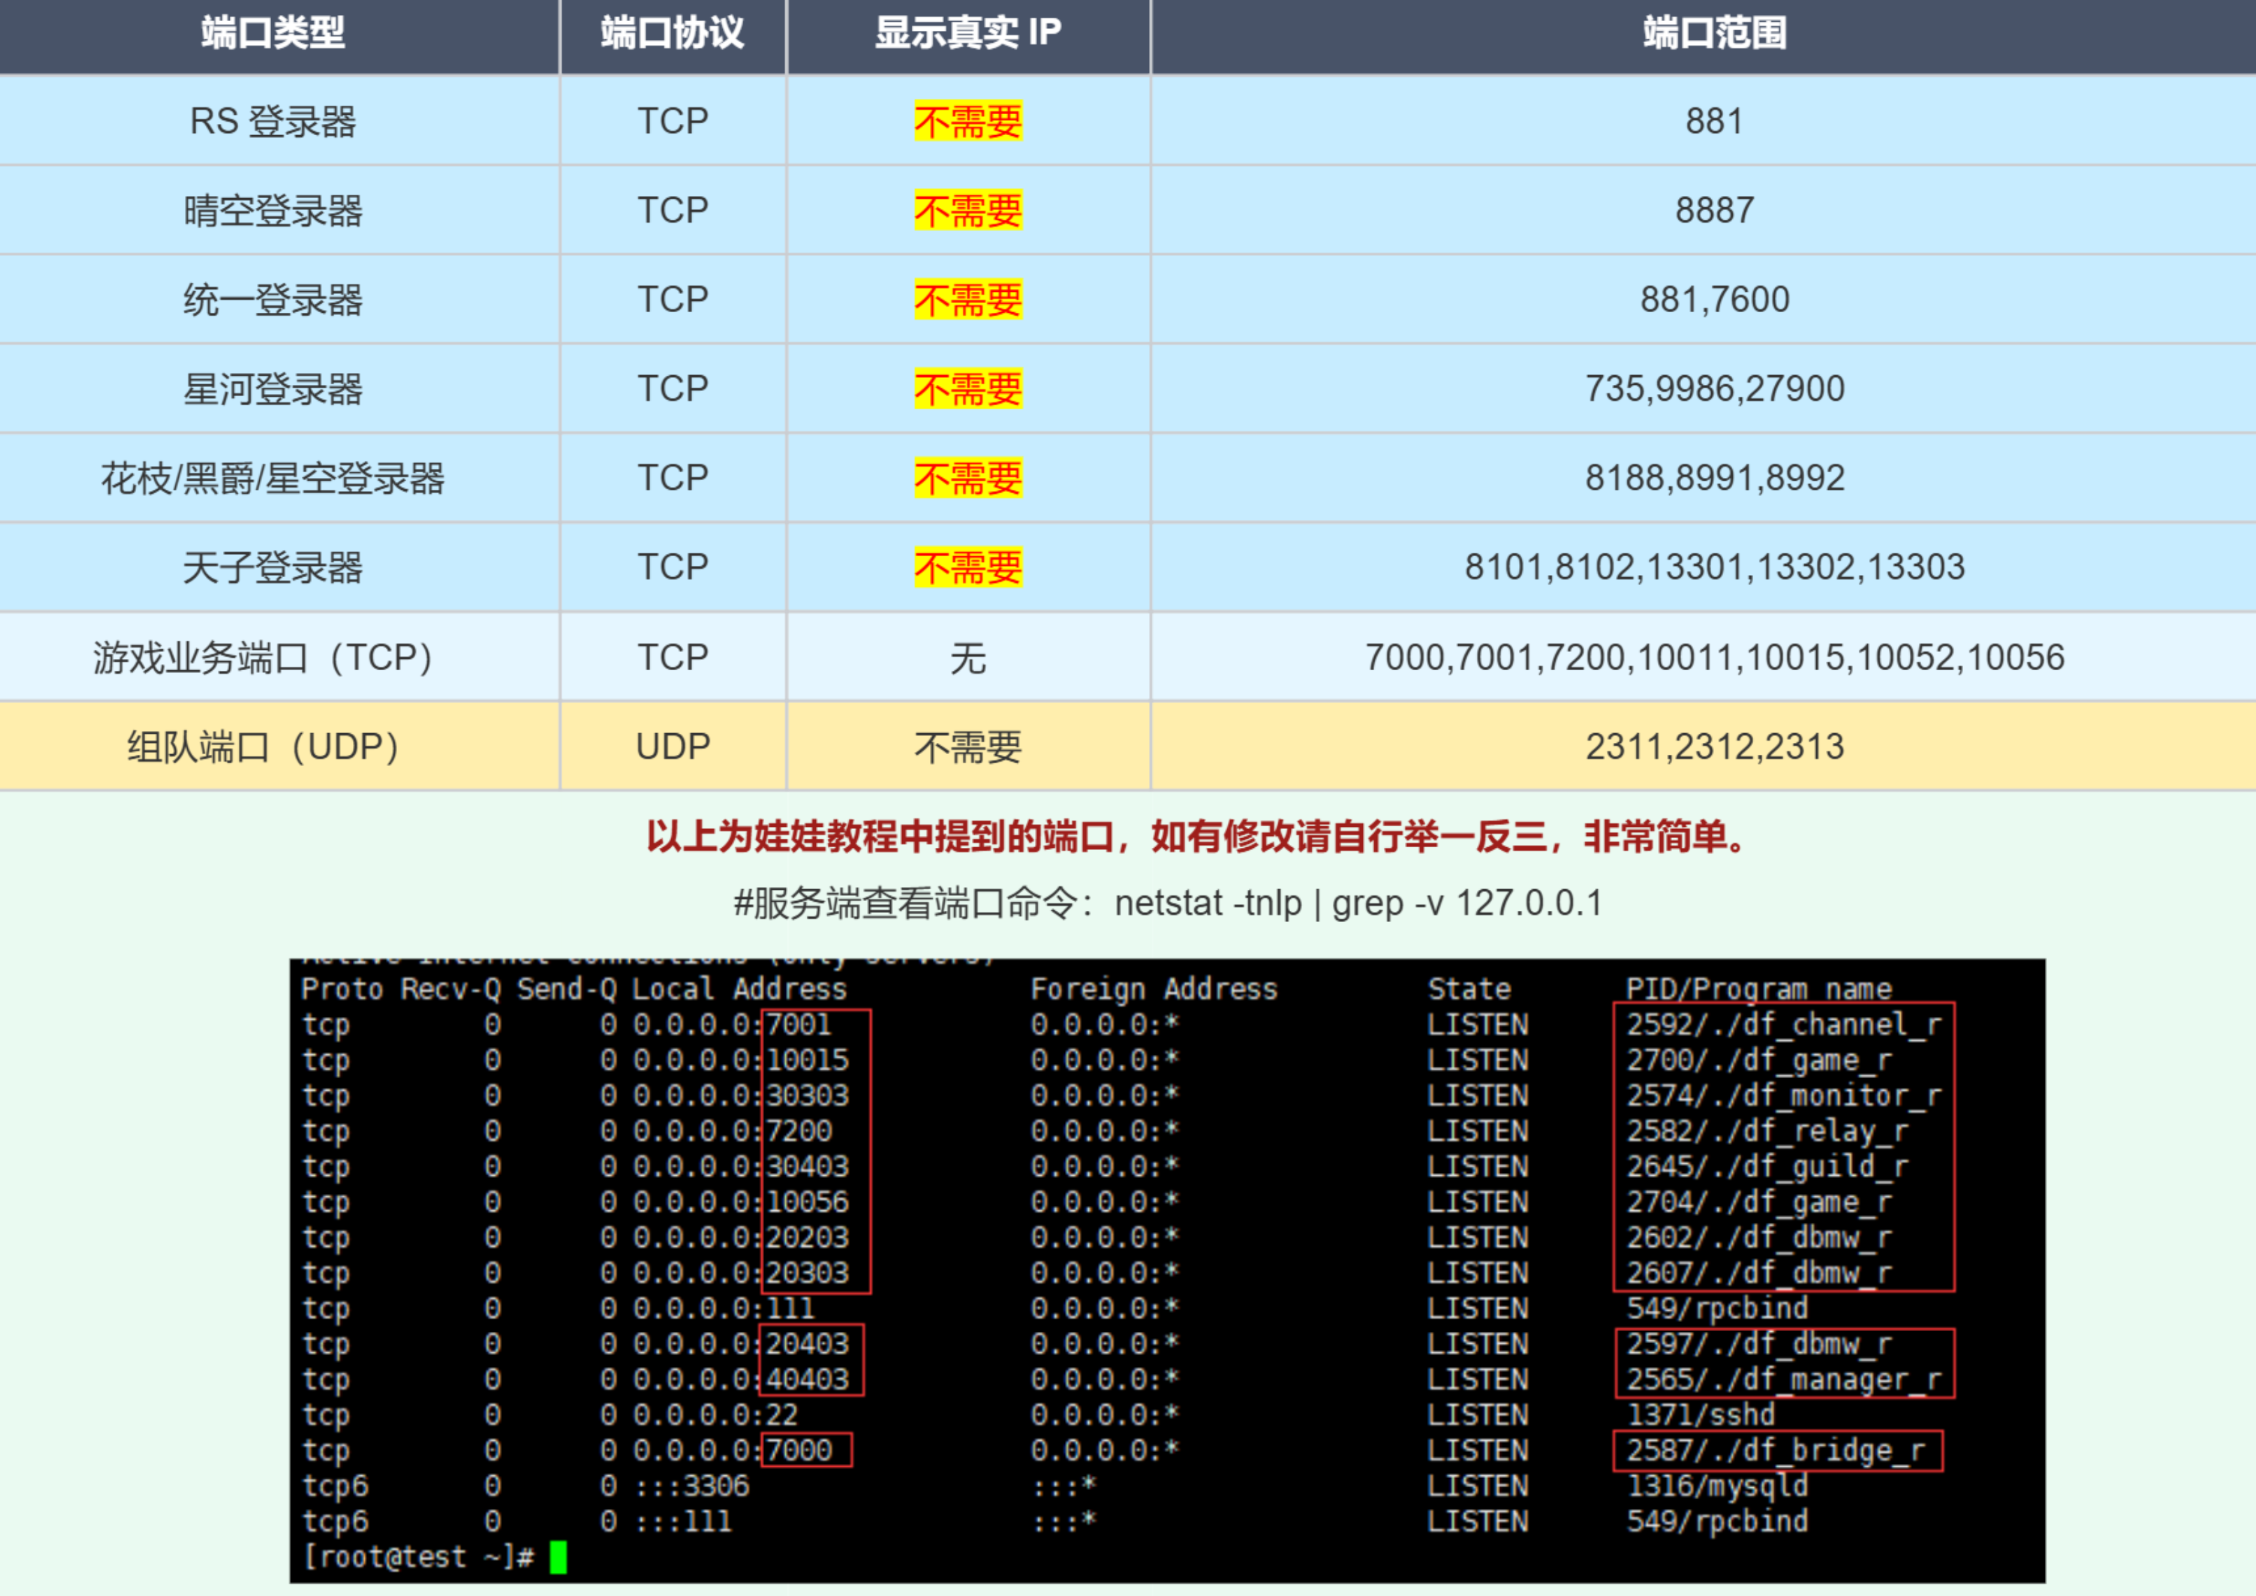Select the highlighted 不需要 beside RS 登录器

(966, 120)
